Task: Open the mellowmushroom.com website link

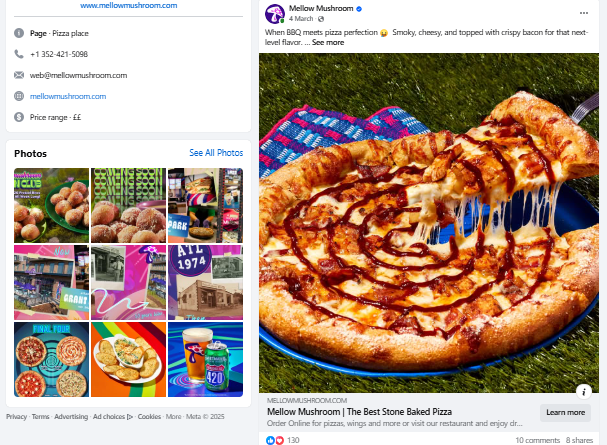Action: click(67, 96)
